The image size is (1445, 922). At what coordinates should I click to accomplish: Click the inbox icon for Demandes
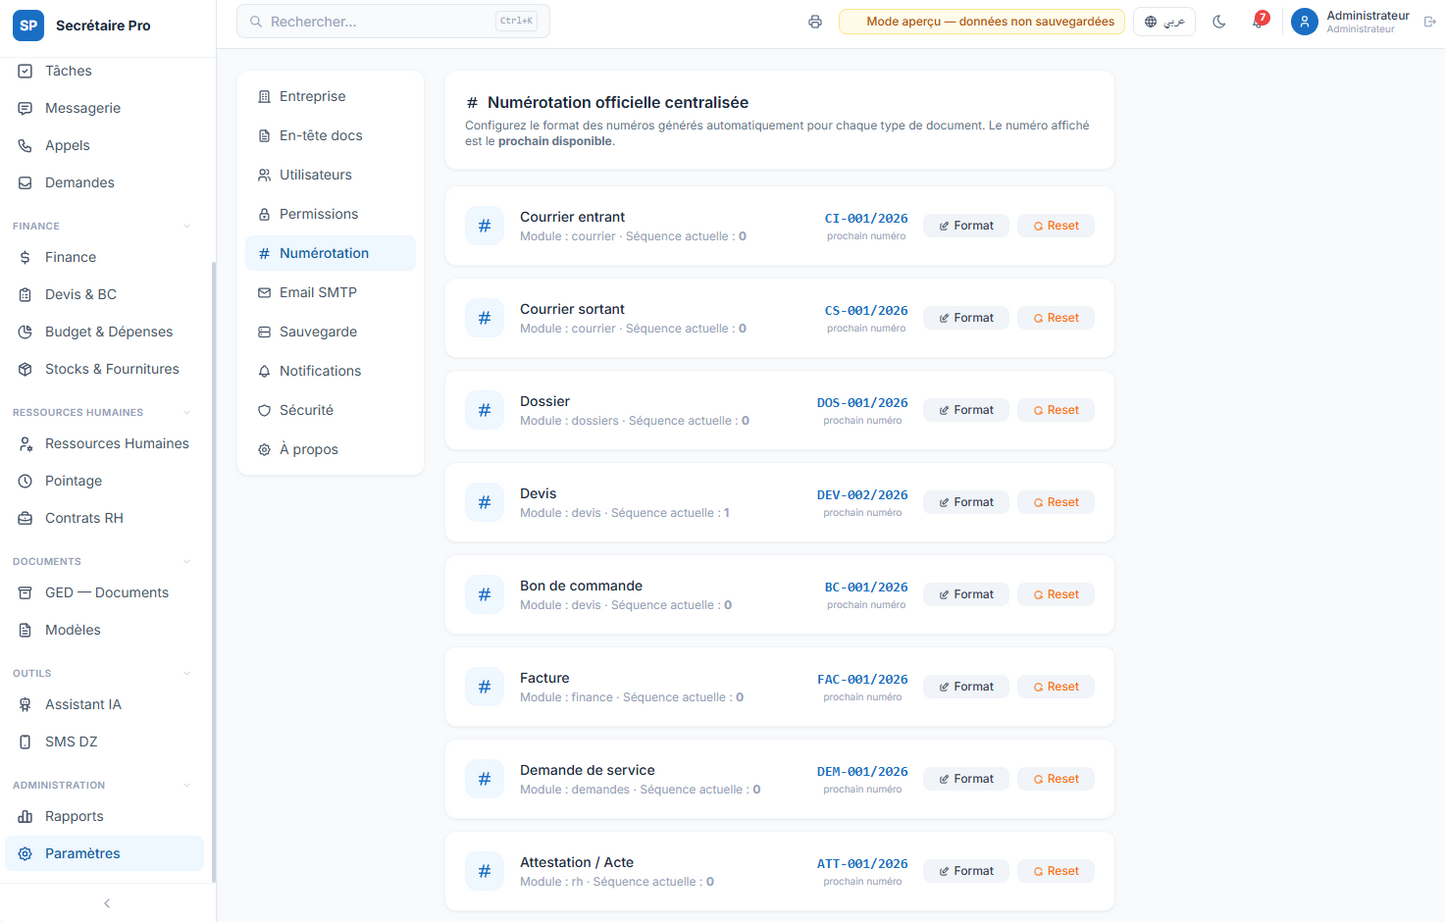(25, 182)
